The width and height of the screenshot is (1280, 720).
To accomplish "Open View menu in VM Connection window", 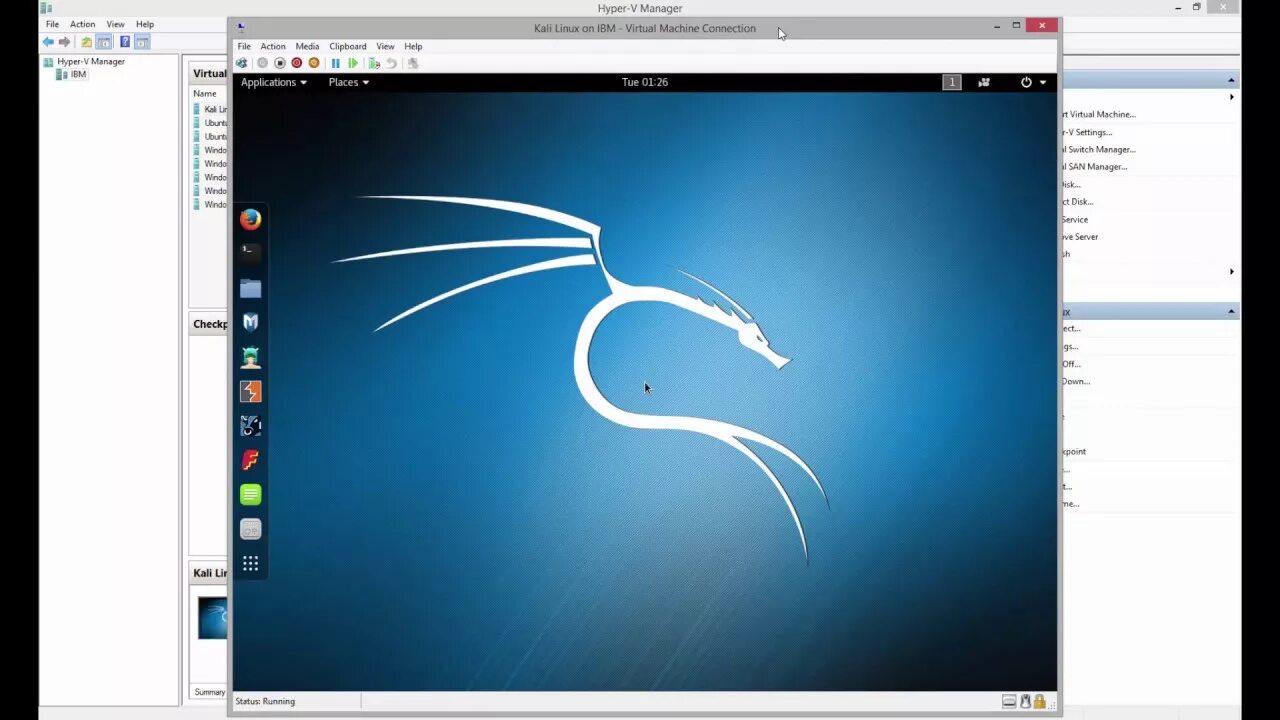I will (385, 46).
